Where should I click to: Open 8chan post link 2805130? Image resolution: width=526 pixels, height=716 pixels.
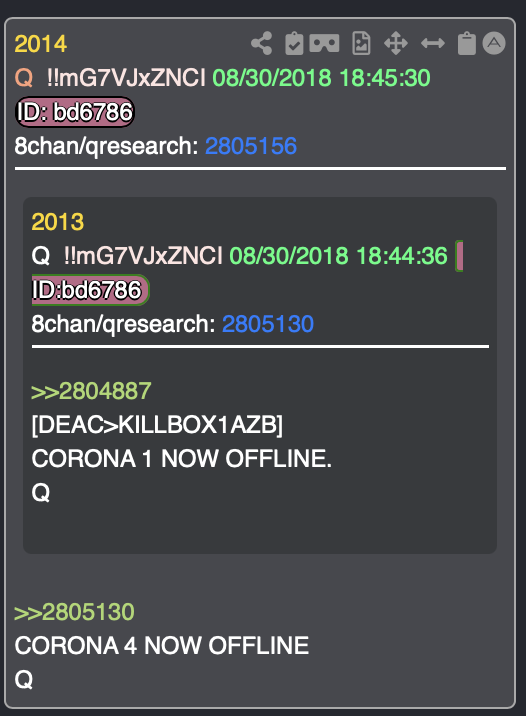tap(268, 324)
